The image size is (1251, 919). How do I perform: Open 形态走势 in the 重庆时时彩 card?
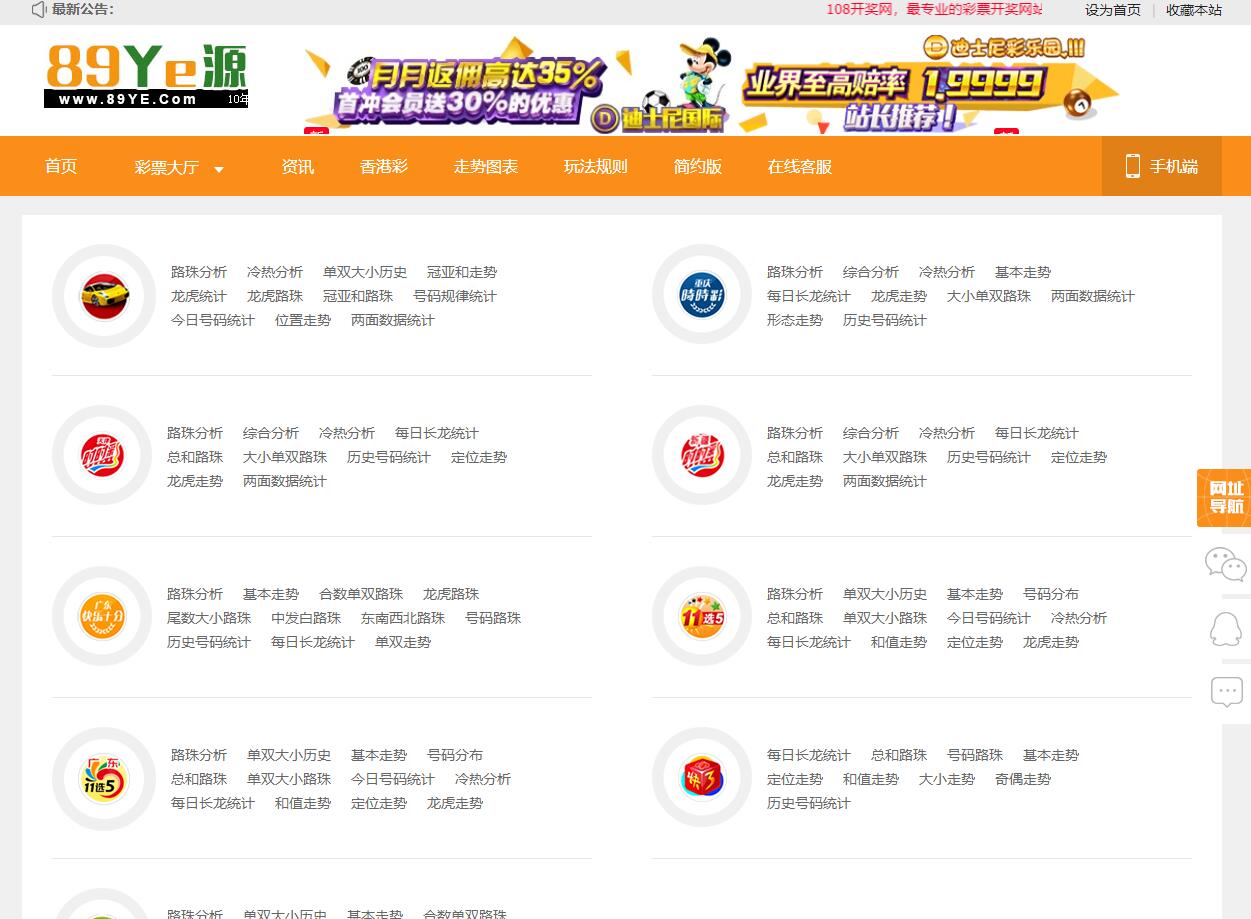(795, 320)
